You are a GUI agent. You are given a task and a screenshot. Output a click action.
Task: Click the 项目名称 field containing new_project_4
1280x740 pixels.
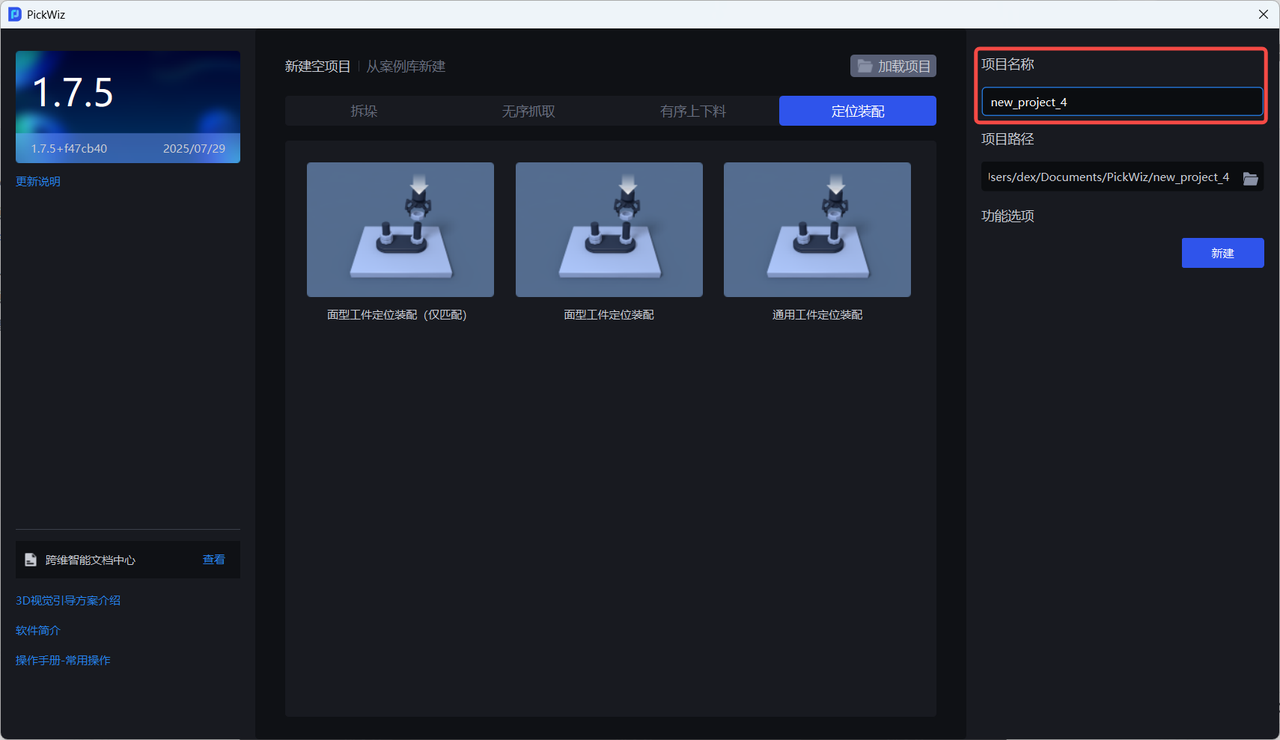(1122, 102)
